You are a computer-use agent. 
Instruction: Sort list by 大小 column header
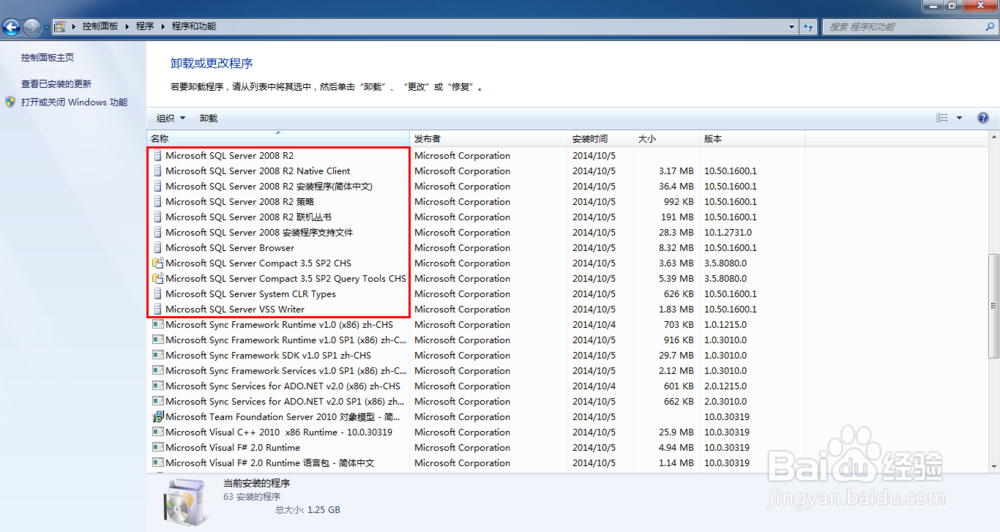click(666, 138)
